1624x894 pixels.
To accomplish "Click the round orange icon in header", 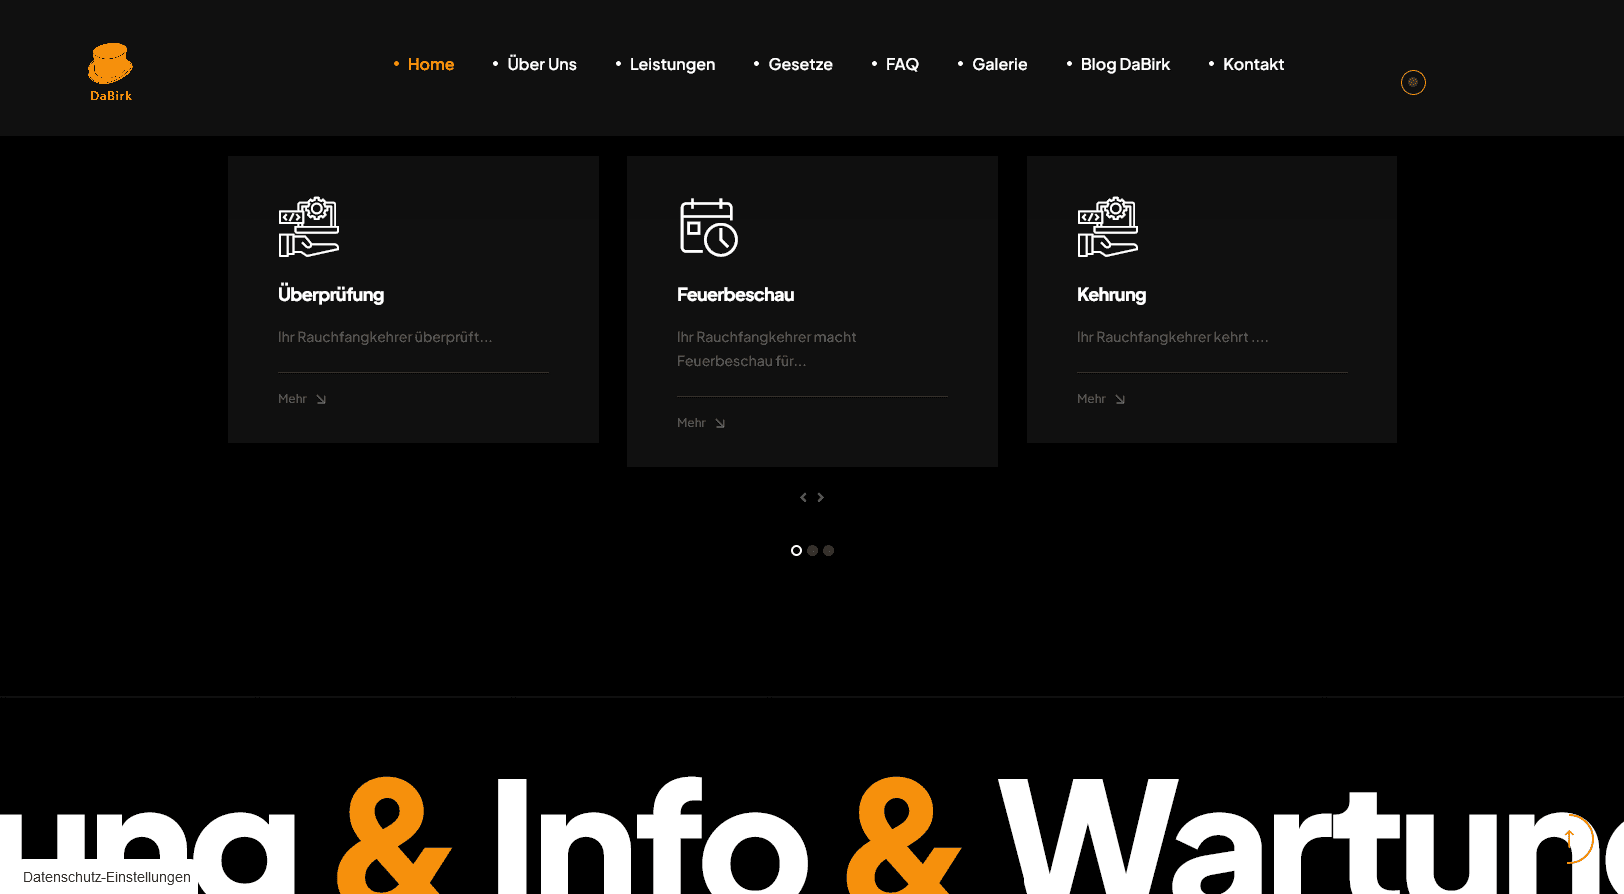I will [1412, 82].
